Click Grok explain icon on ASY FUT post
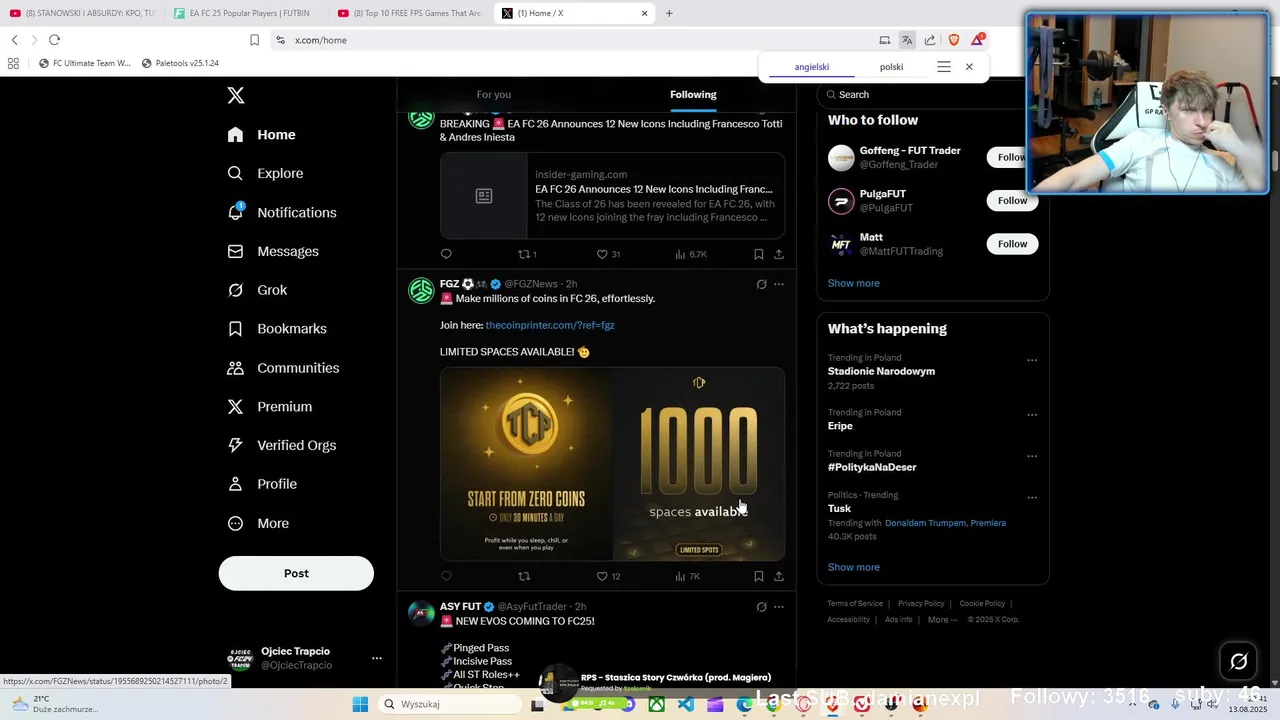Screen dimensions: 1280x720 click(x=761, y=607)
